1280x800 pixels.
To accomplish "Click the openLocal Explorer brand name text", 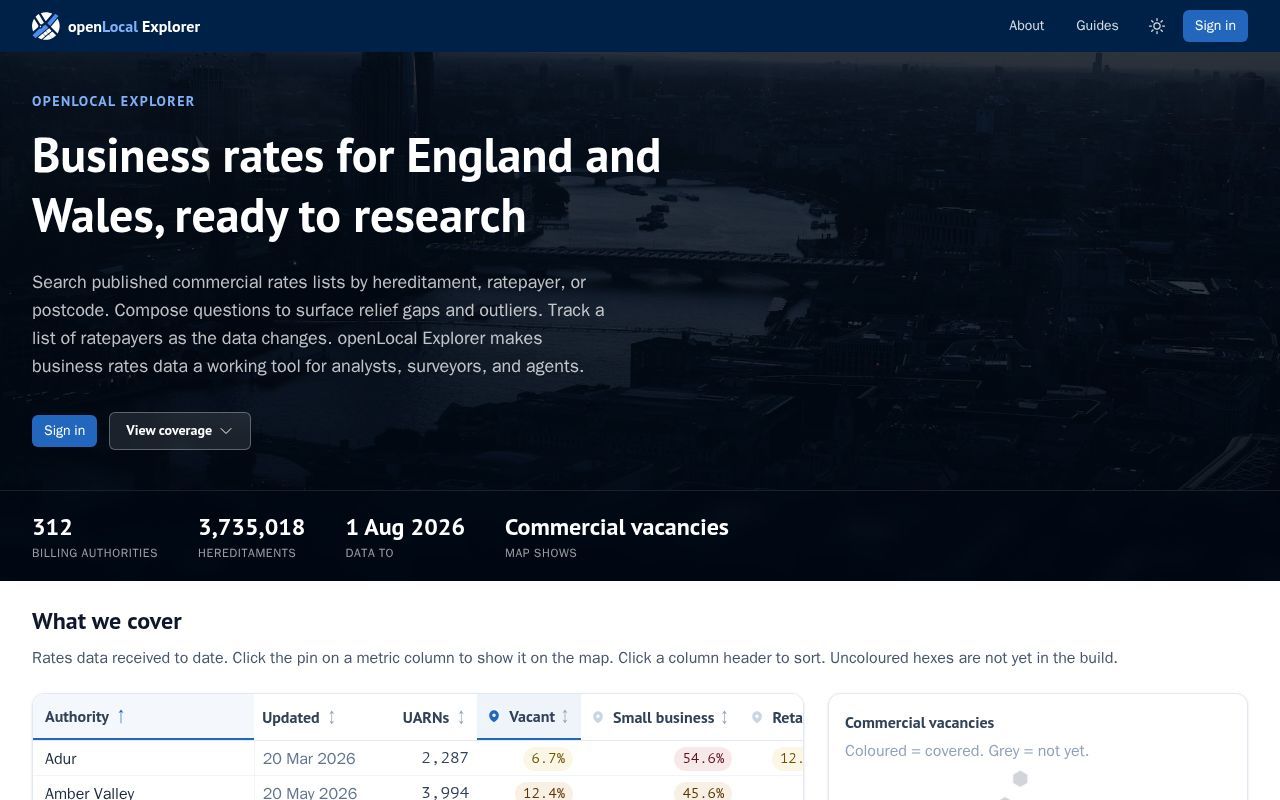I will click(x=134, y=27).
